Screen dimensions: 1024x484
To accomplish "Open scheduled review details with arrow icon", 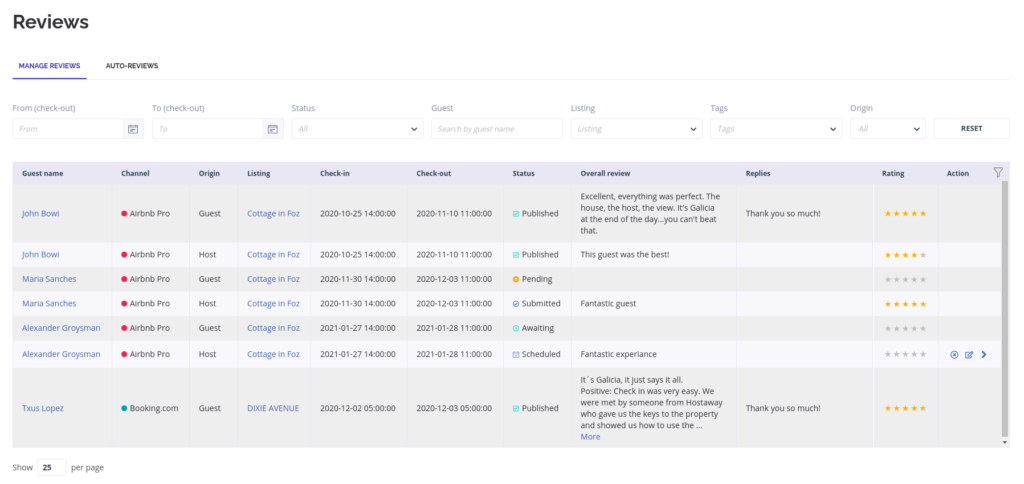I will (984, 354).
